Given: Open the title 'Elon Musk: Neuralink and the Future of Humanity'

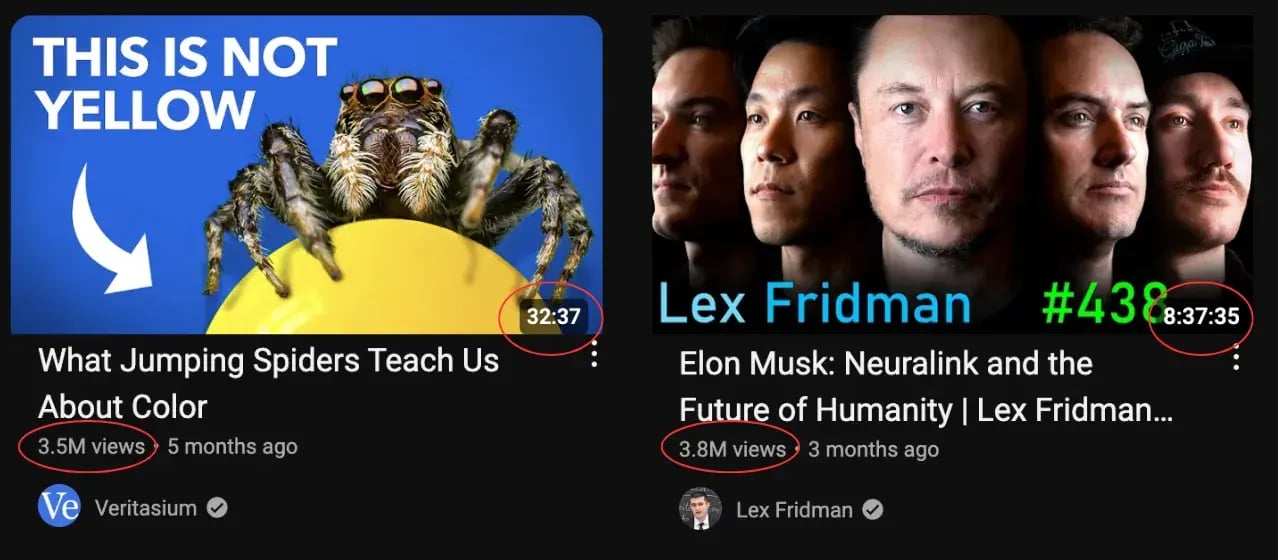Looking at the screenshot, I should click(x=926, y=386).
